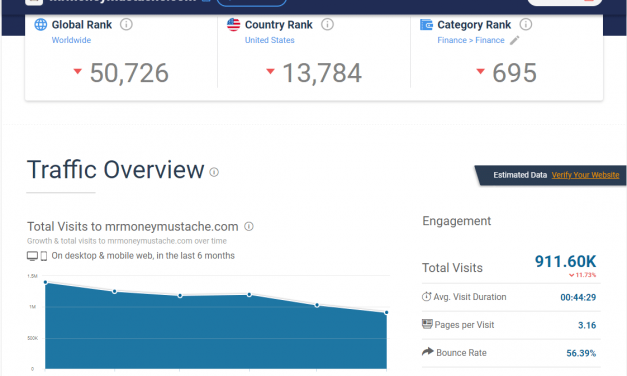Click the red arrow beside 50,726

tap(78, 71)
